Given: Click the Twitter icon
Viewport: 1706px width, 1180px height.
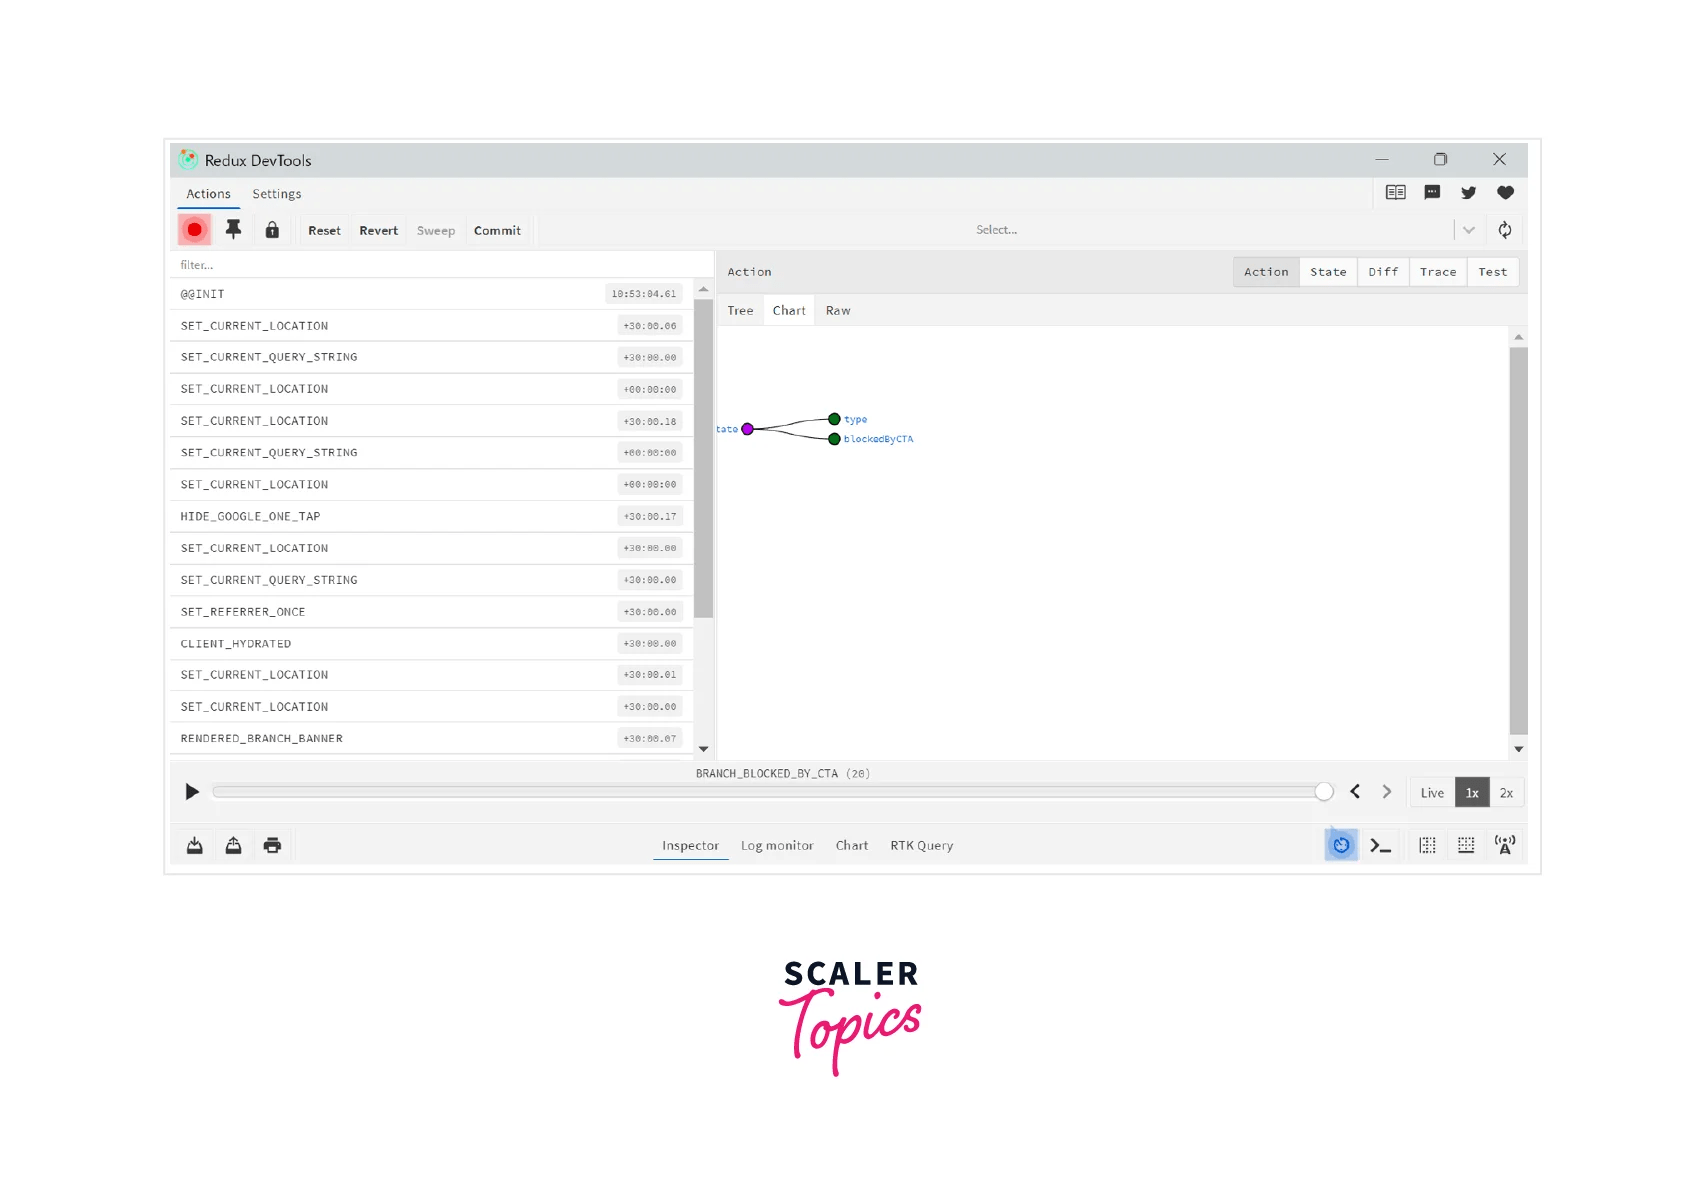Looking at the screenshot, I should pyautogui.click(x=1468, y=192).
